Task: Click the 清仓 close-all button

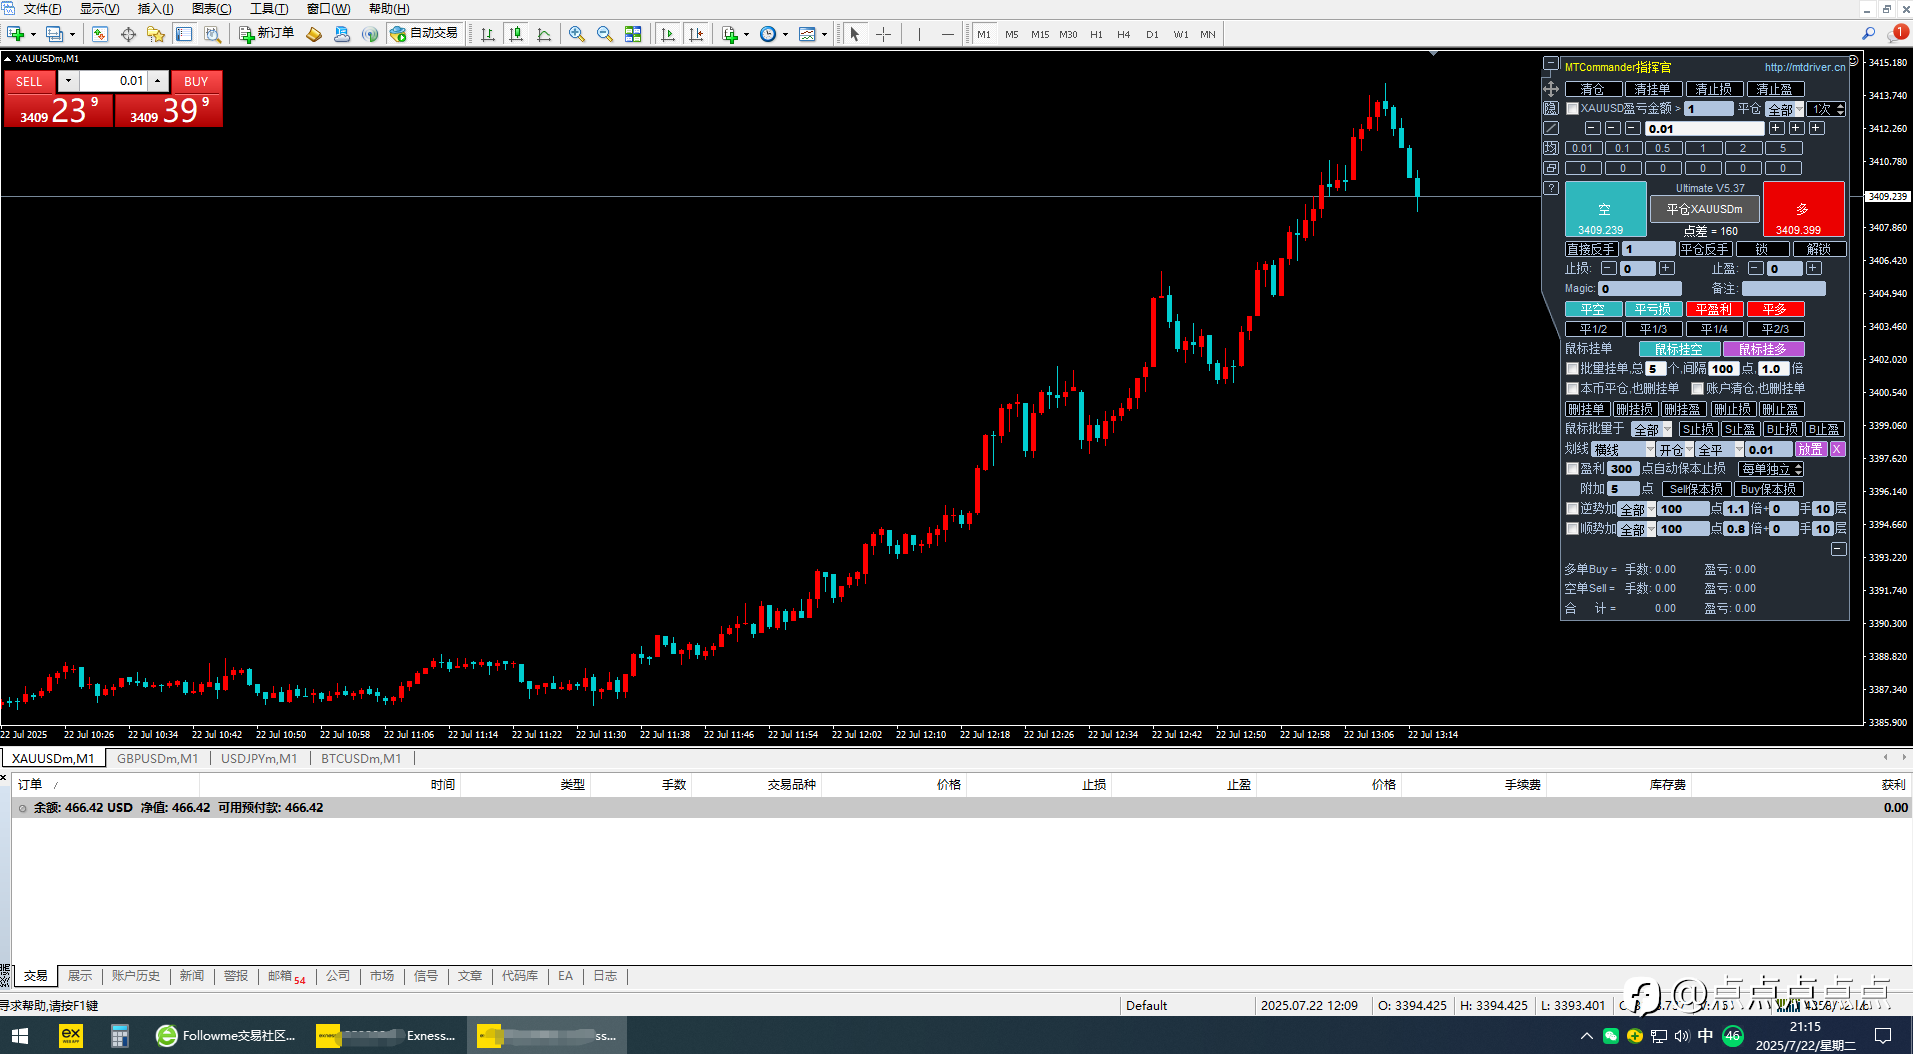Action: [x=1592, y=89]
